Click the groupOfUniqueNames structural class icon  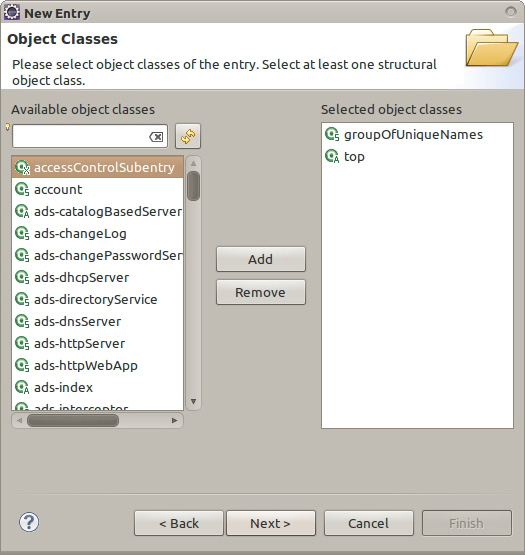point(332,135)
